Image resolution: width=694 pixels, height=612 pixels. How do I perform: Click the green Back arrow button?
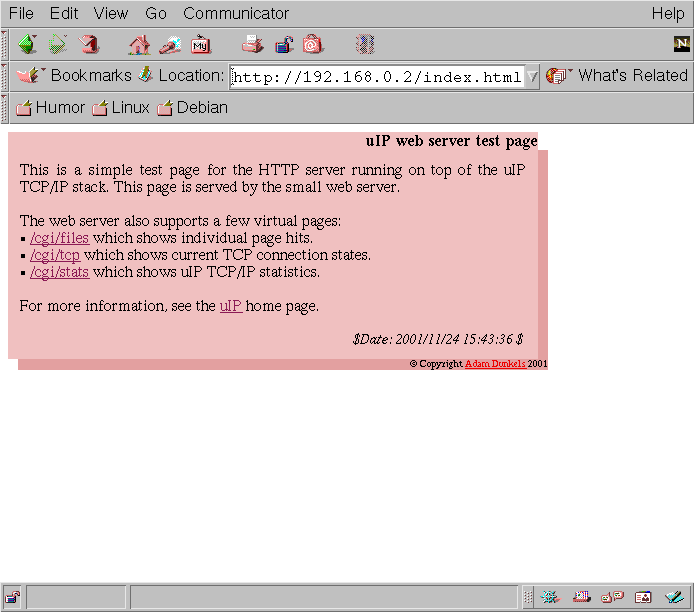click(x=27, y=44)
